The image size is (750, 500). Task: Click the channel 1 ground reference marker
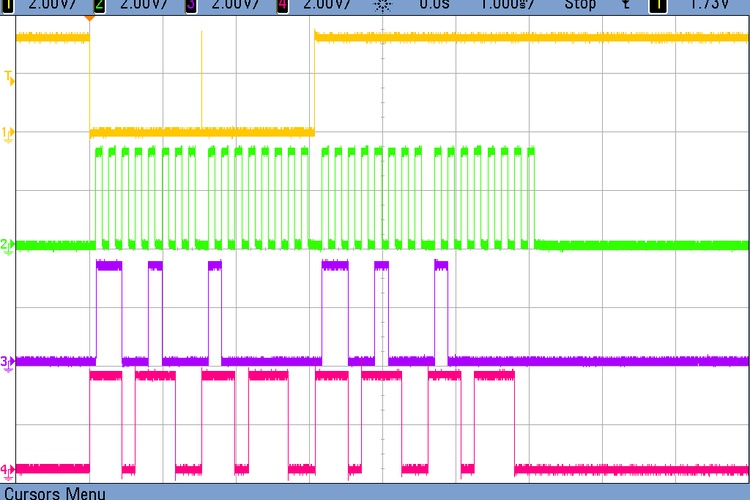click(x=8, y=133)
